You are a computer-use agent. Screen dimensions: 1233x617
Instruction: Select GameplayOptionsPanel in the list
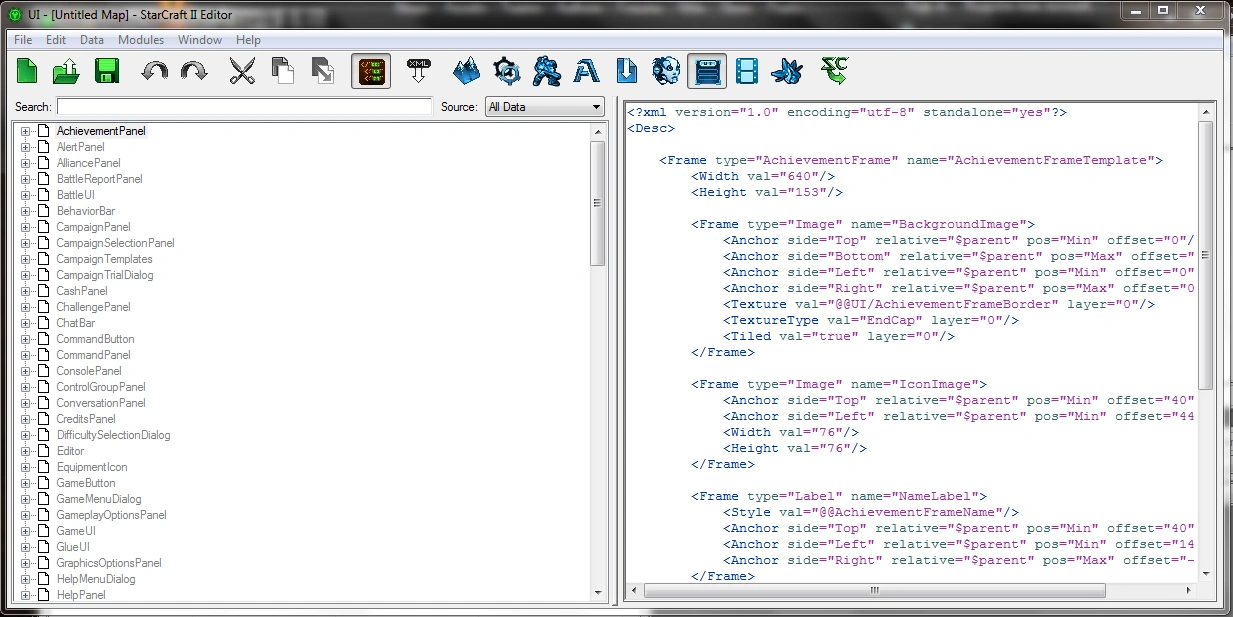(111, 515)
